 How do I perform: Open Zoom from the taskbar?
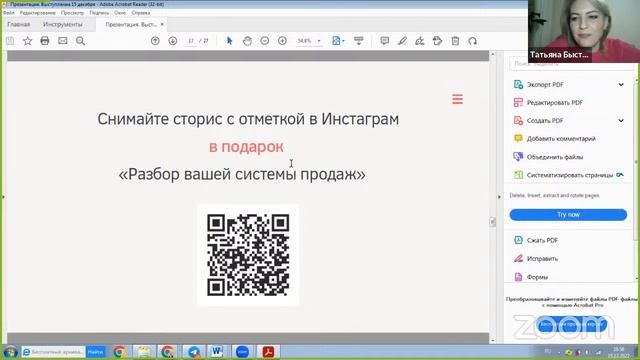coord(242,352)
